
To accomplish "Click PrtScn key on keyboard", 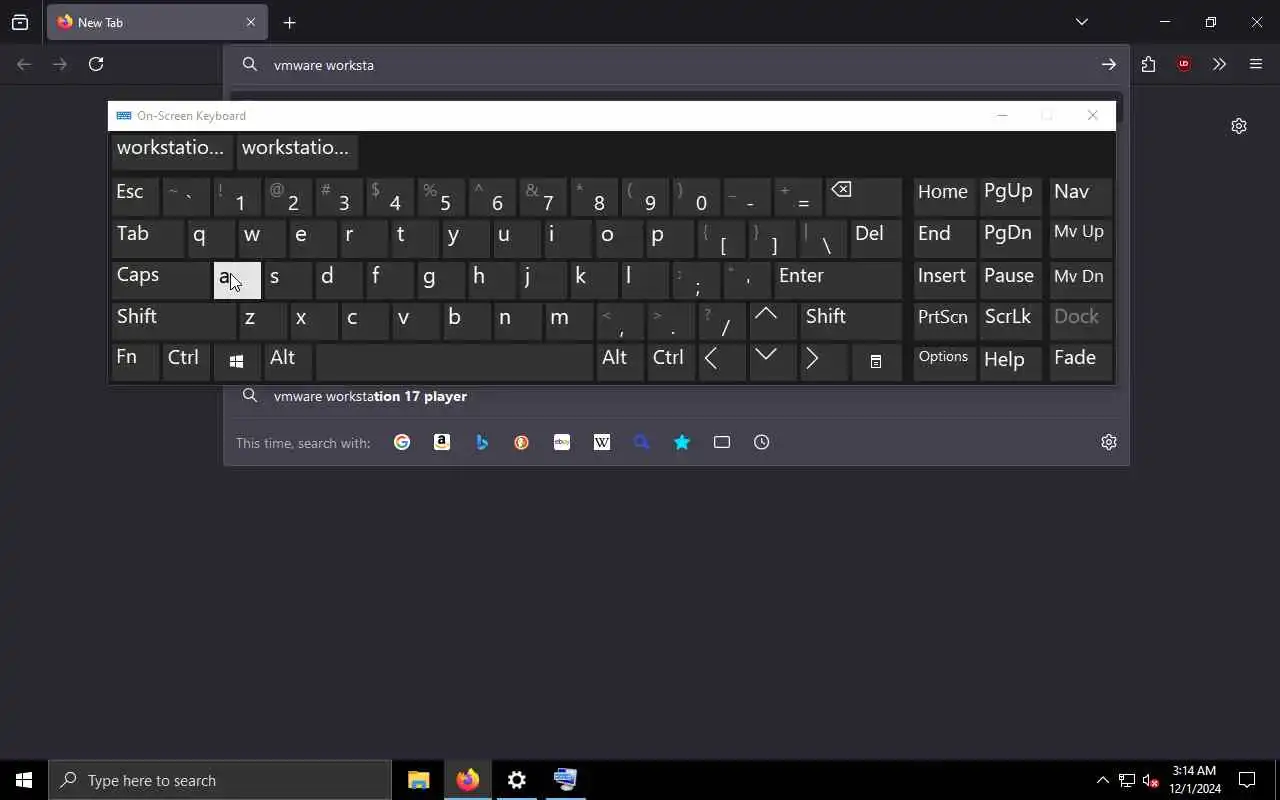I will (945, 321).
